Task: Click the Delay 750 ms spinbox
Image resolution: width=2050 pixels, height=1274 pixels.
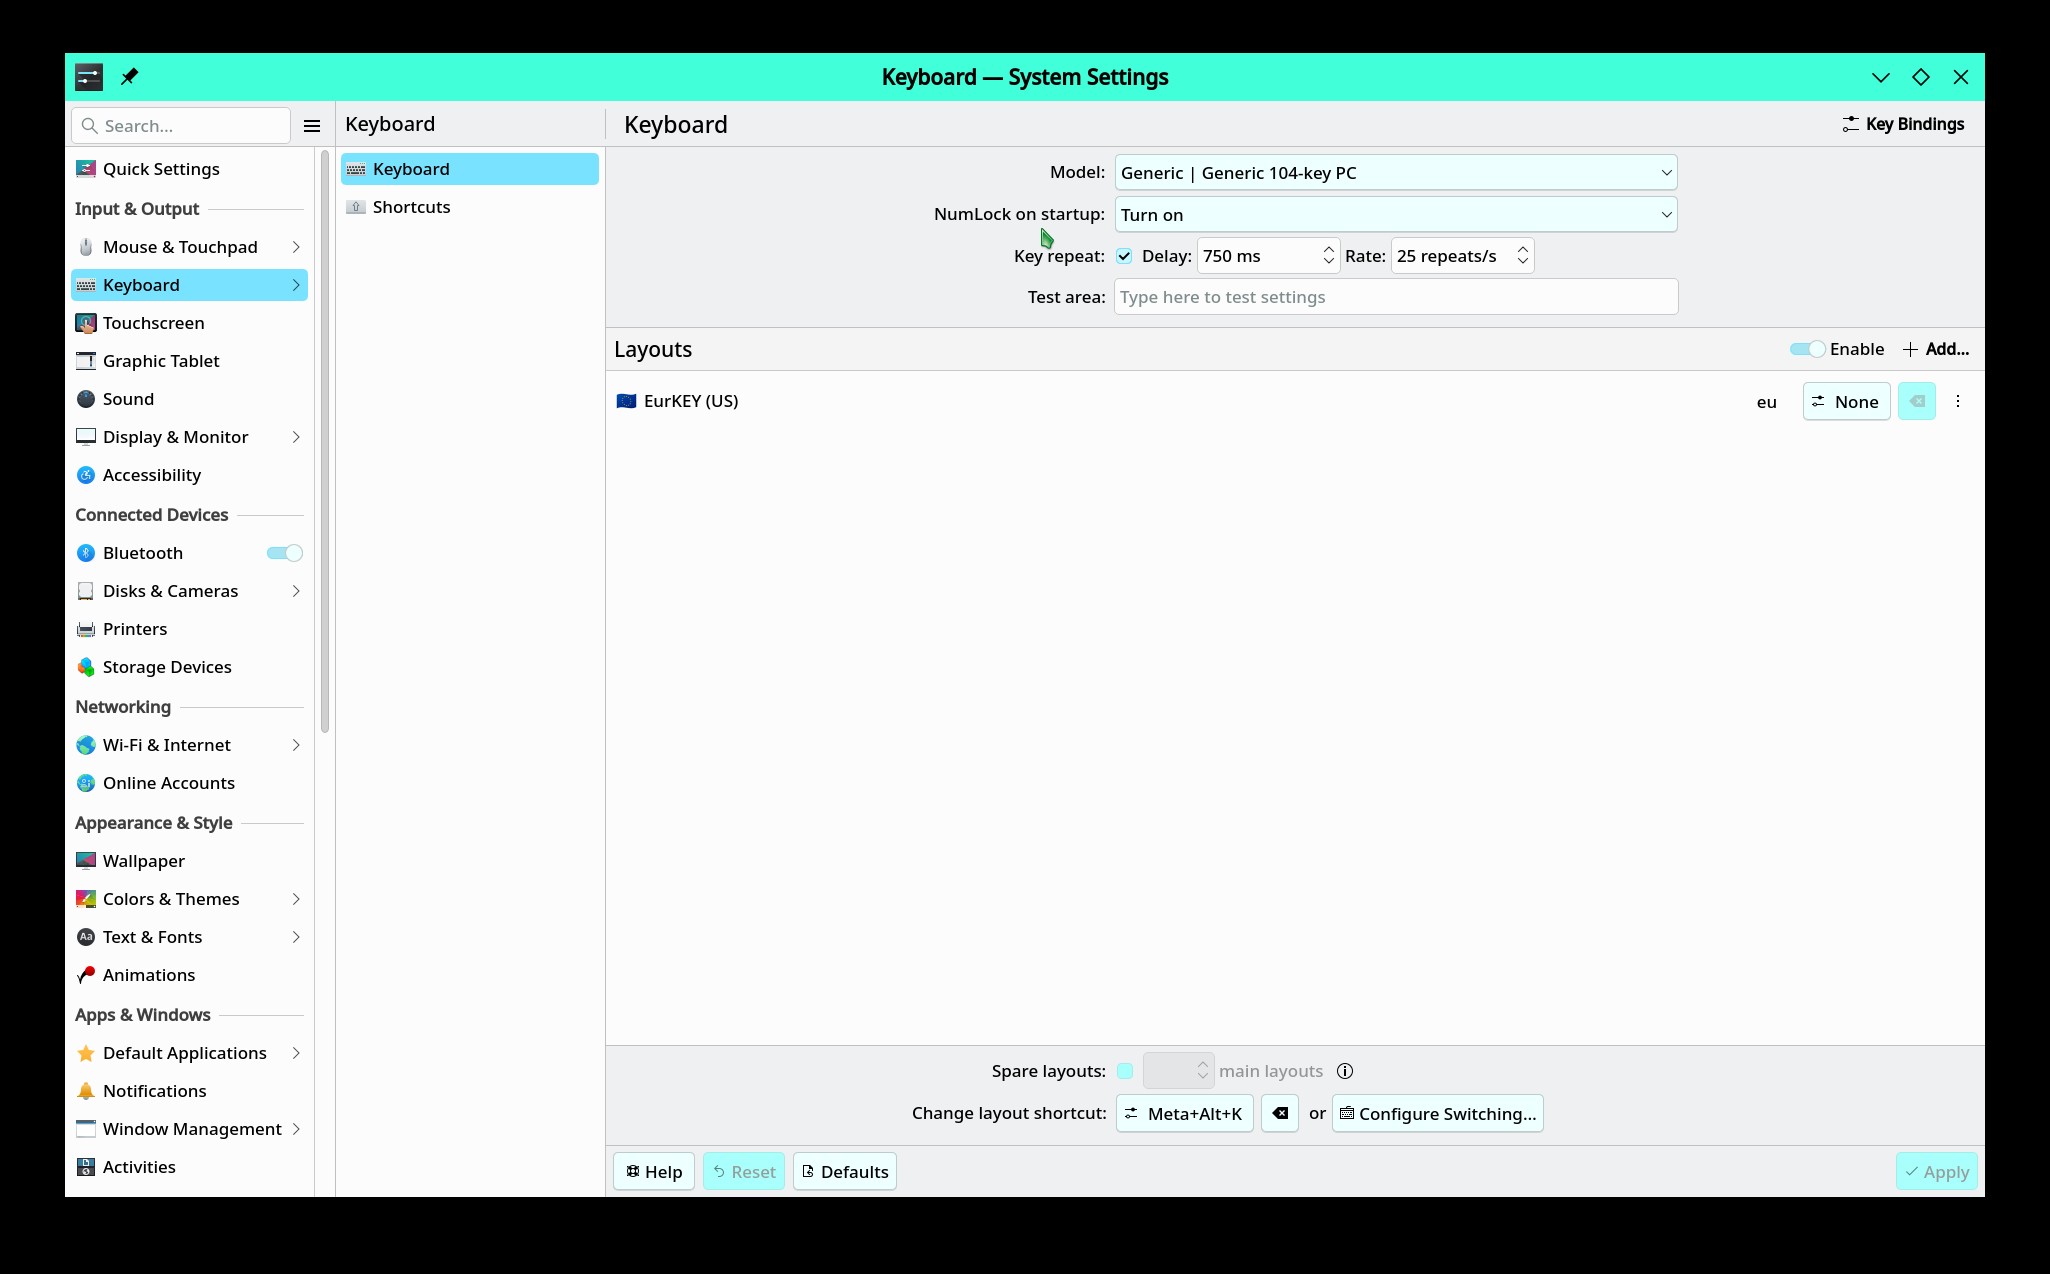Action: (x=1268, y=256)
